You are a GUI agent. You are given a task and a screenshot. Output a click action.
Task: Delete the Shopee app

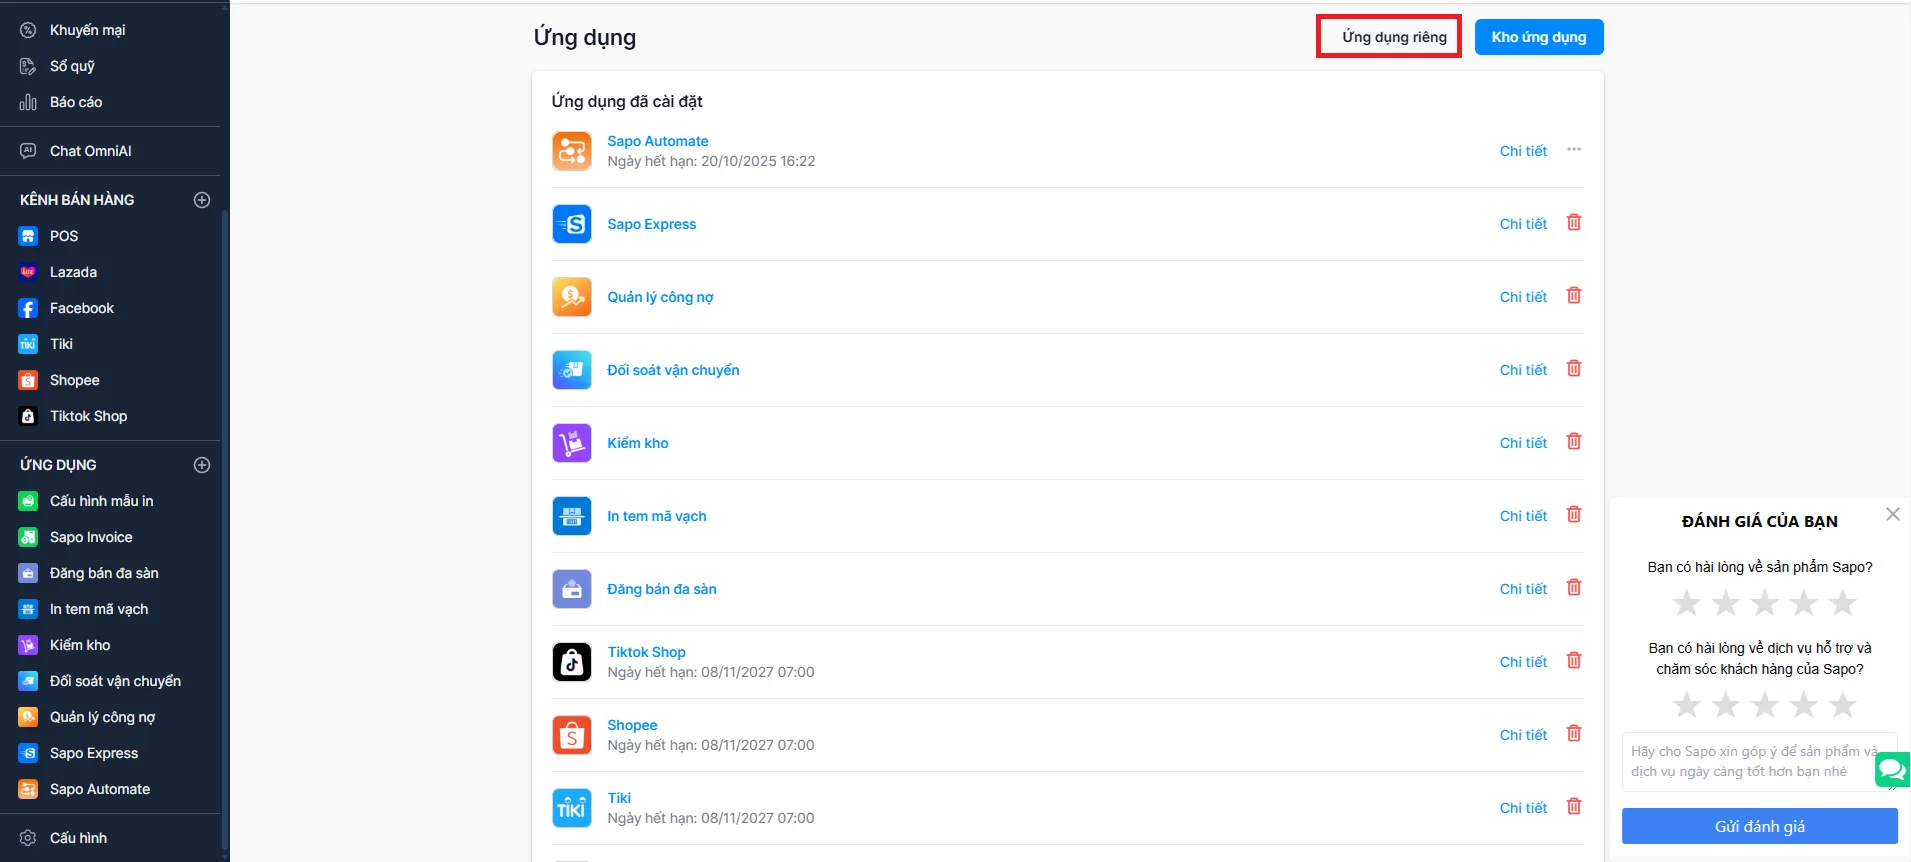coord(1574,734)
